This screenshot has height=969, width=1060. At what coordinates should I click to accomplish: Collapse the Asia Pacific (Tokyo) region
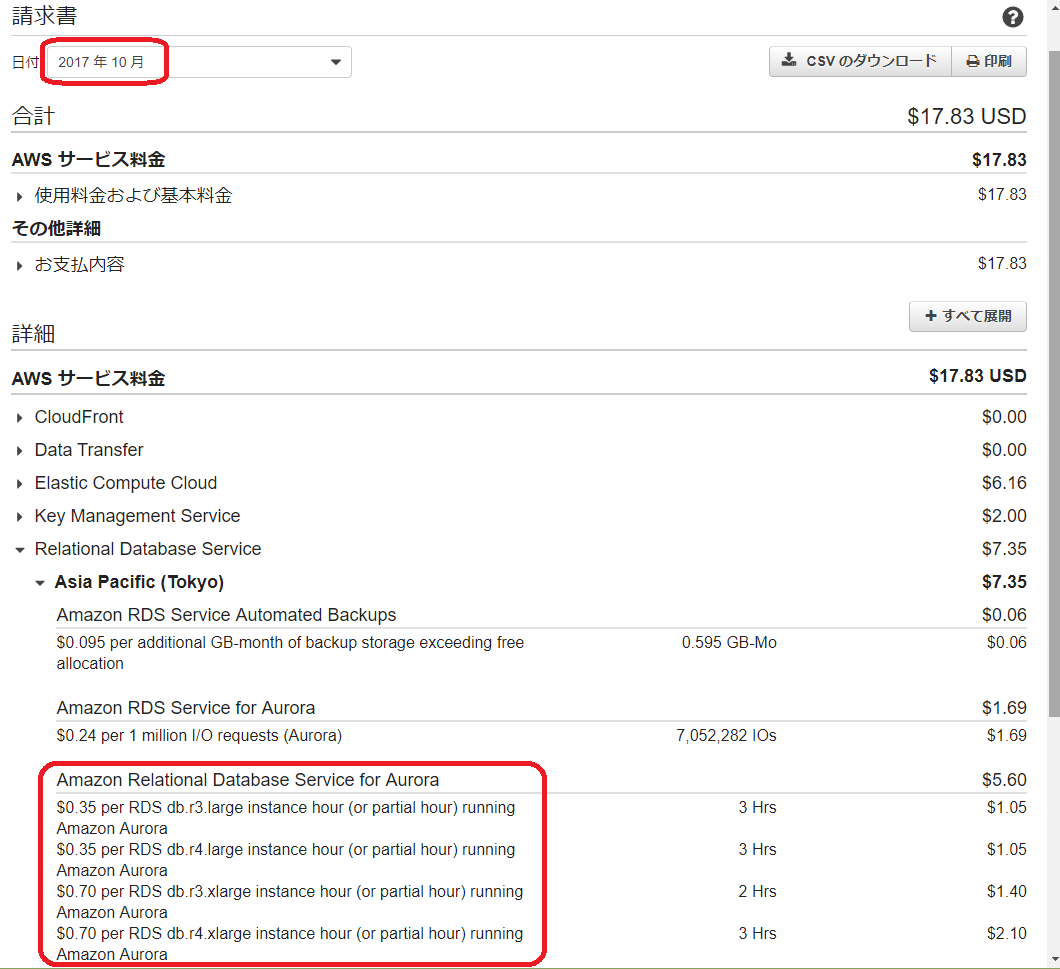138,582
